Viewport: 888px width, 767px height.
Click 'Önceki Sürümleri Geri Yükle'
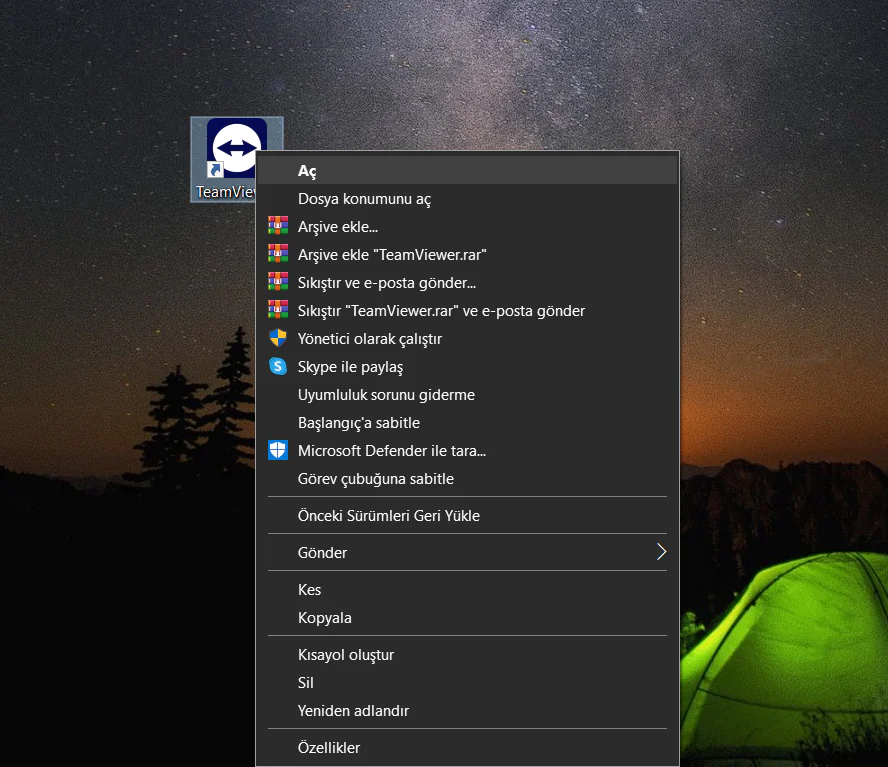click(x=389, y=516)
